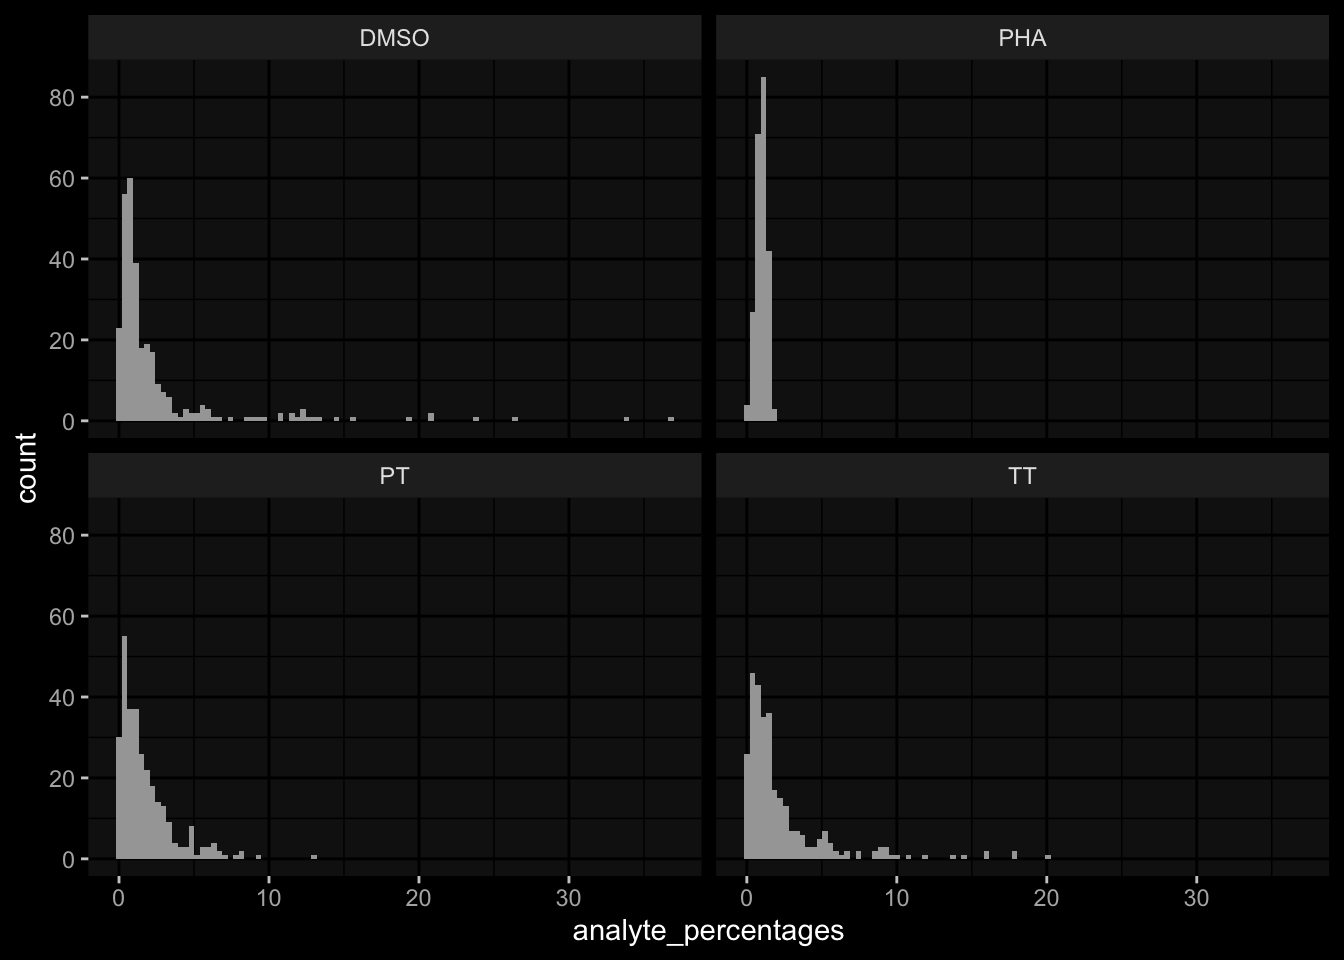
Task: Click y-axis tick 20 beside DMSO panel
Action: (62, 340)
